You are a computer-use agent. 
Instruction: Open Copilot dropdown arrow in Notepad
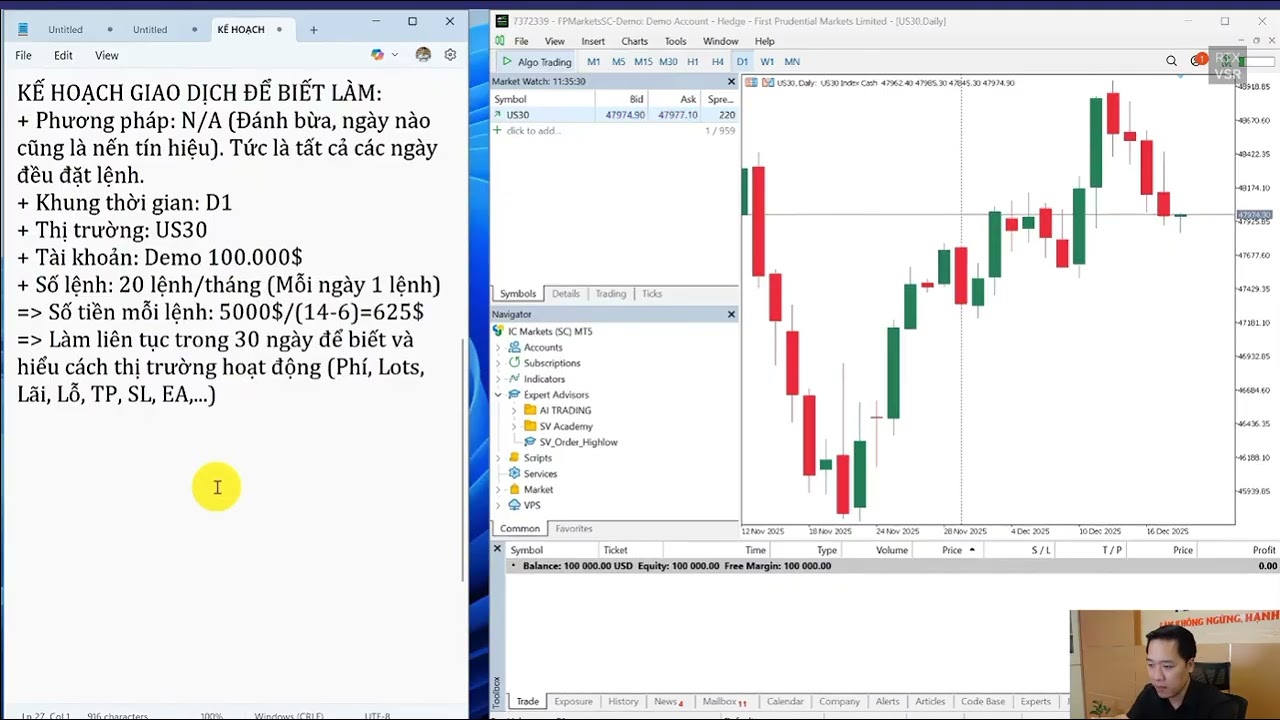pos(395,55)
